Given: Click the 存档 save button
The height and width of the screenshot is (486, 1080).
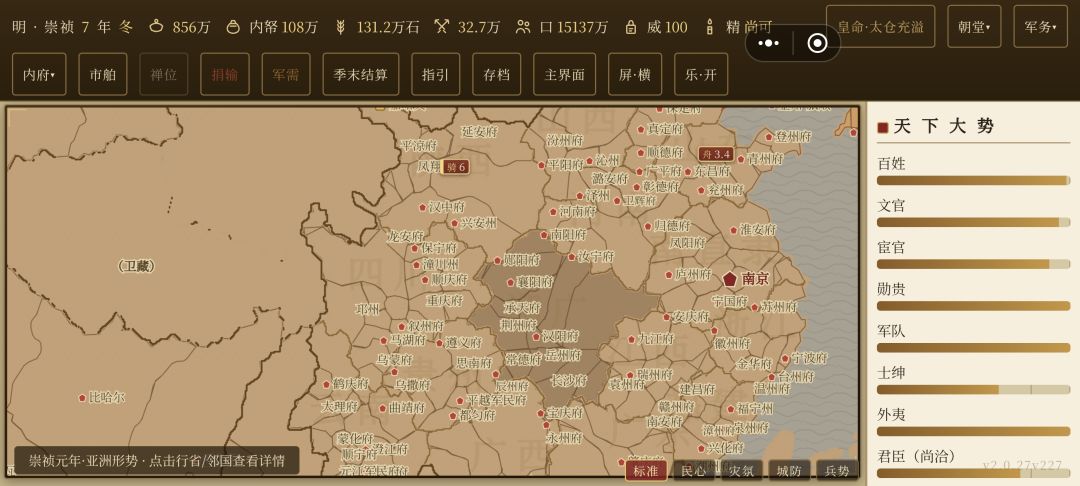Looking at the screenshot, I should pyautogui.click(x=497, y=74).
